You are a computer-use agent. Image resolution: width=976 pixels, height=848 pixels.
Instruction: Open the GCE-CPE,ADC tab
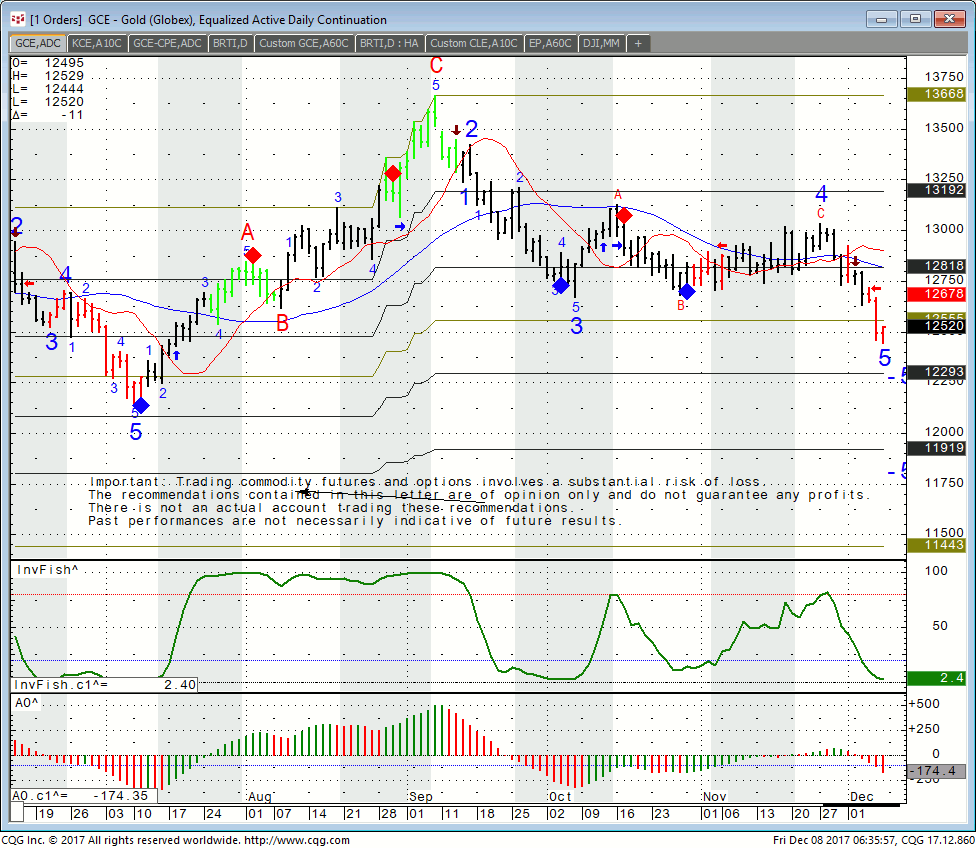tap(167, 43)
